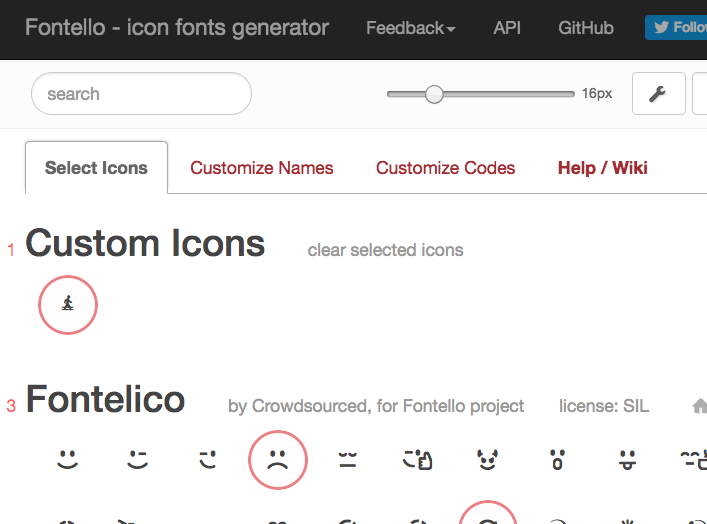
Task: Select the happy smiley face icon
Action: [x=68, y=460]
